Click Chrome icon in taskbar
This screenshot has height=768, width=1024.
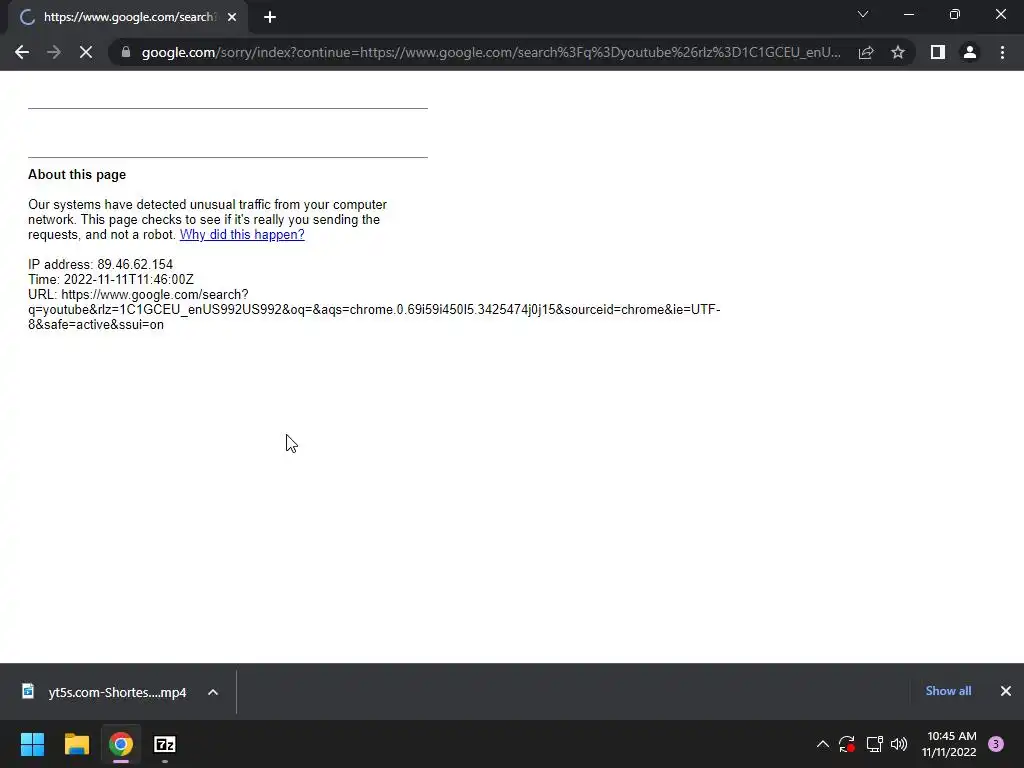(121, 744)
